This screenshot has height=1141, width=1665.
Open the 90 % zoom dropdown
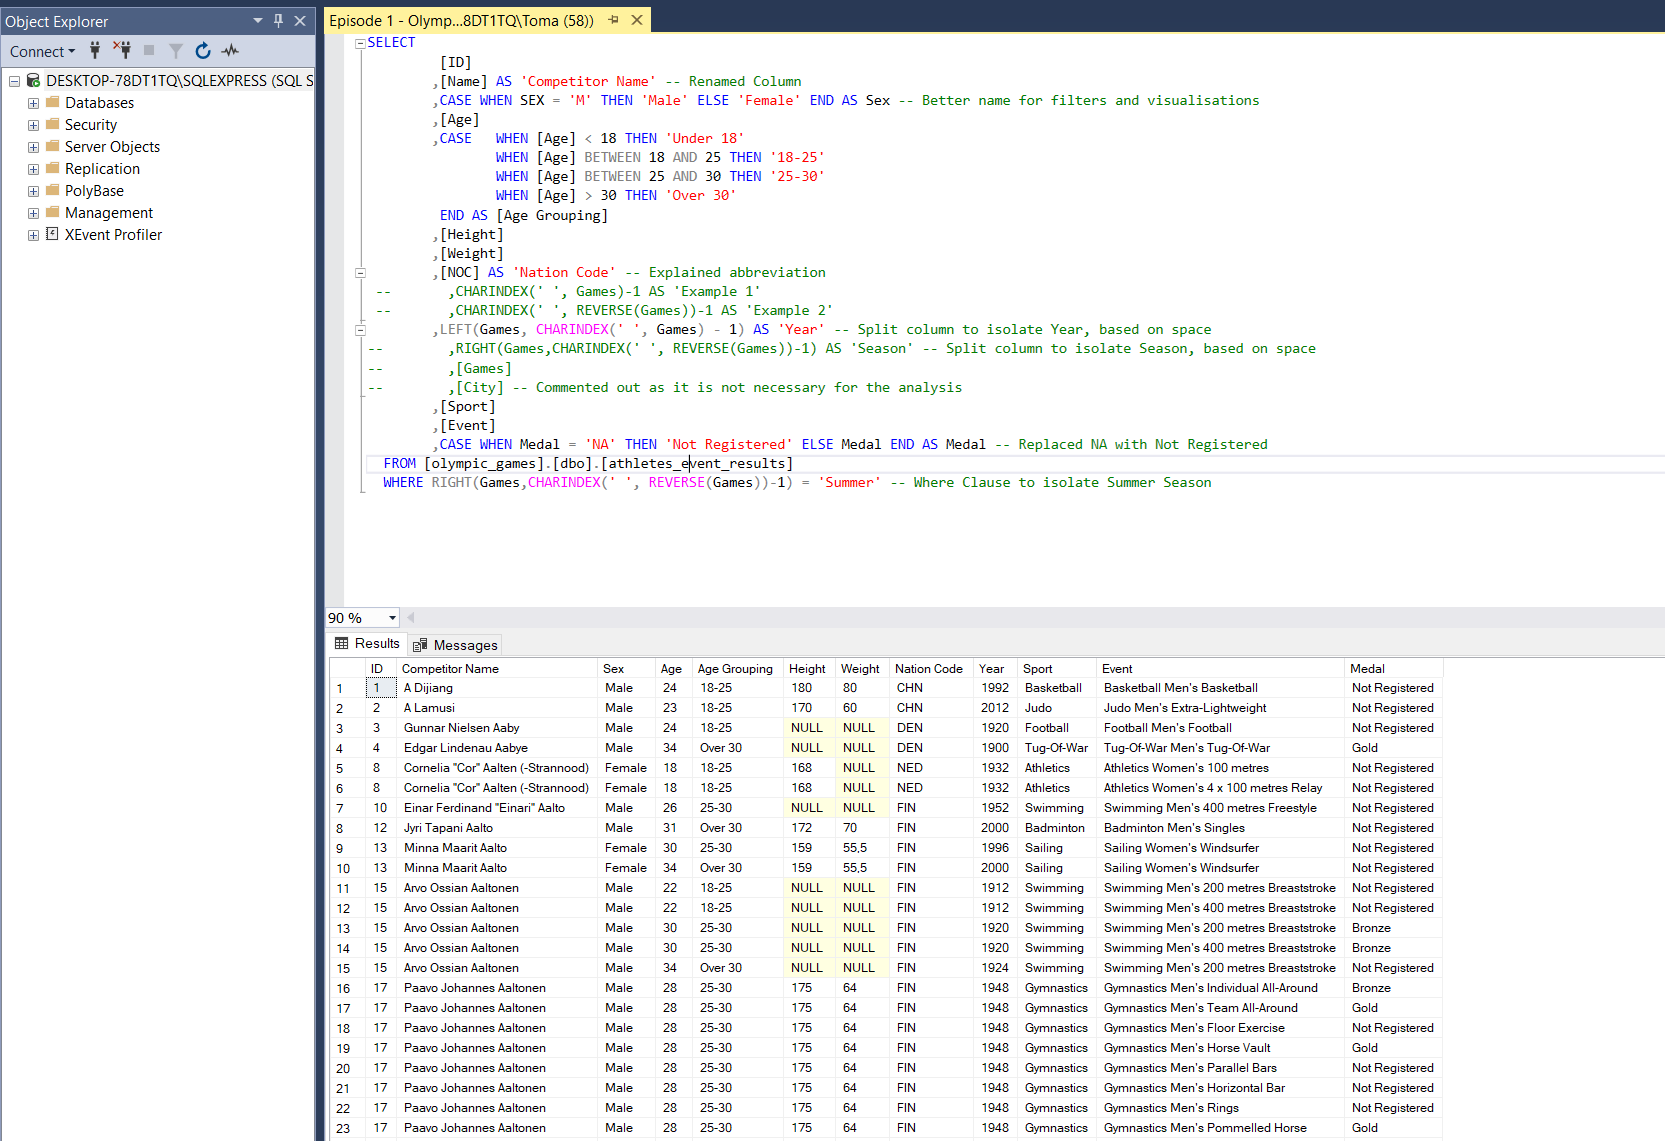[x=392, y=618]
